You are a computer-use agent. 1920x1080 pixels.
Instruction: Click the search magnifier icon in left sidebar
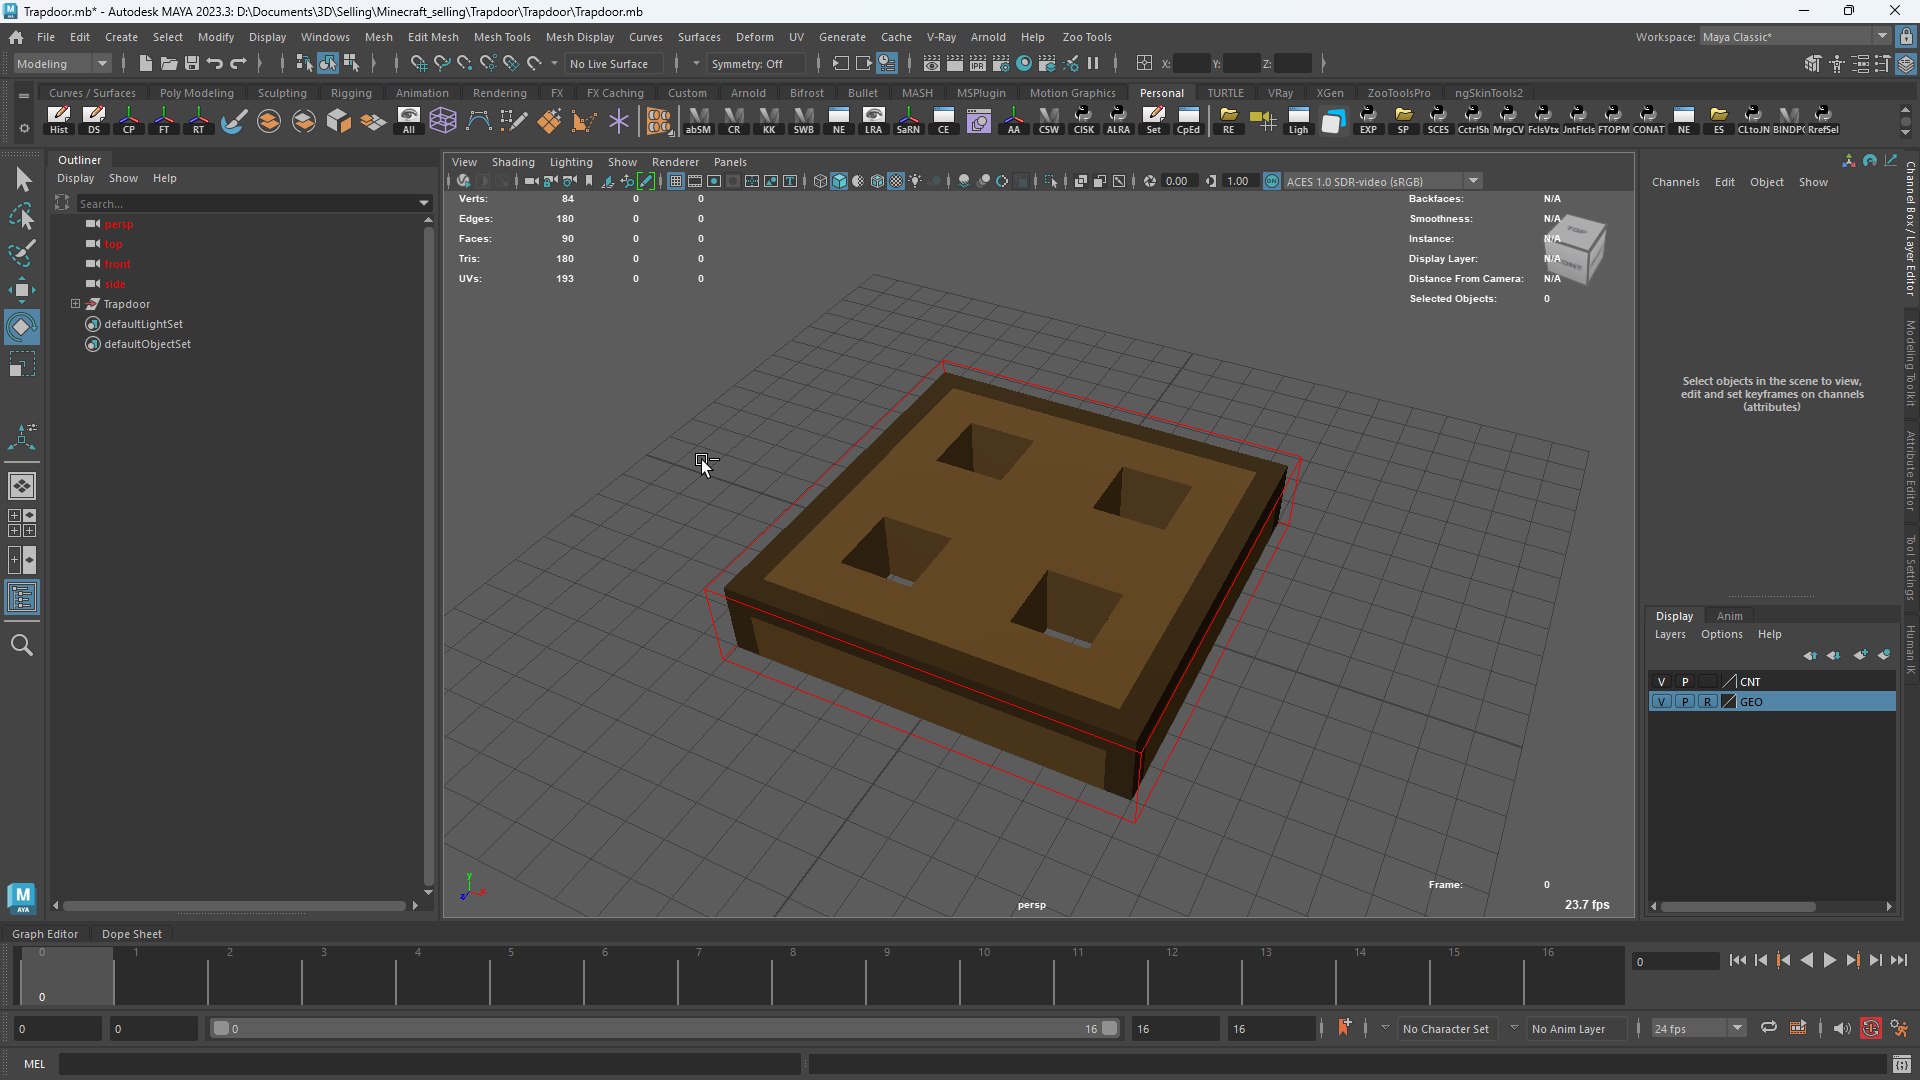click(x=22, y=645)
